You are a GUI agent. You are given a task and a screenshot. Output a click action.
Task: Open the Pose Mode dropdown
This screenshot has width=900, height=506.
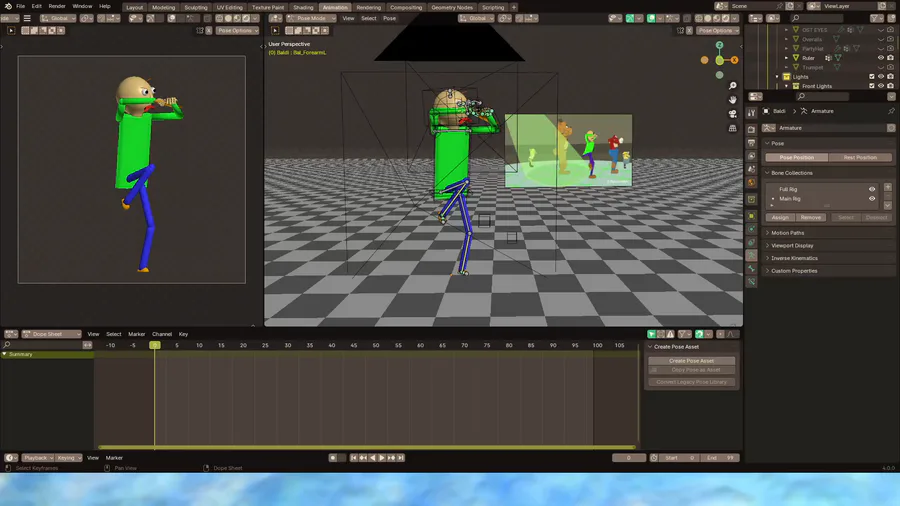311,18
